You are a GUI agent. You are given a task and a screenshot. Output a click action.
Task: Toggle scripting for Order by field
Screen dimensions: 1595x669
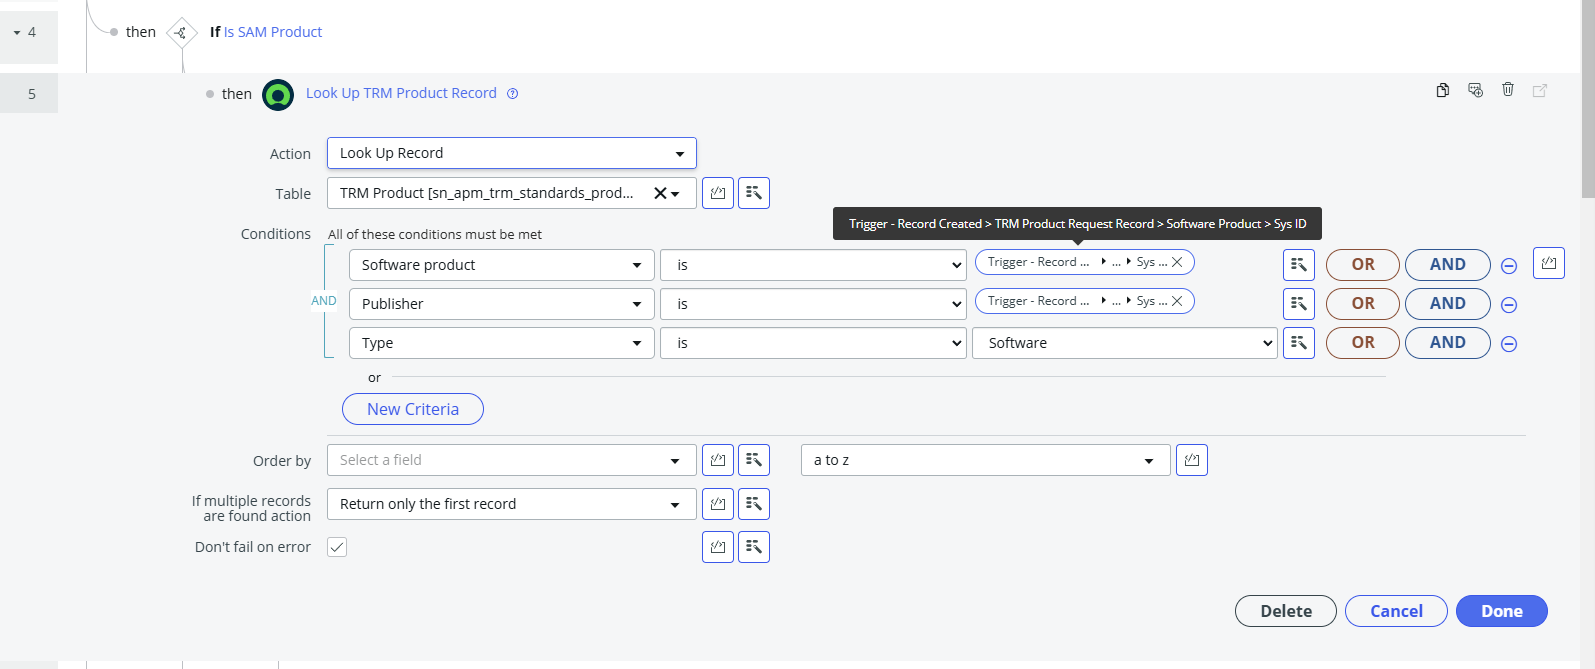[x=718, y=460]
